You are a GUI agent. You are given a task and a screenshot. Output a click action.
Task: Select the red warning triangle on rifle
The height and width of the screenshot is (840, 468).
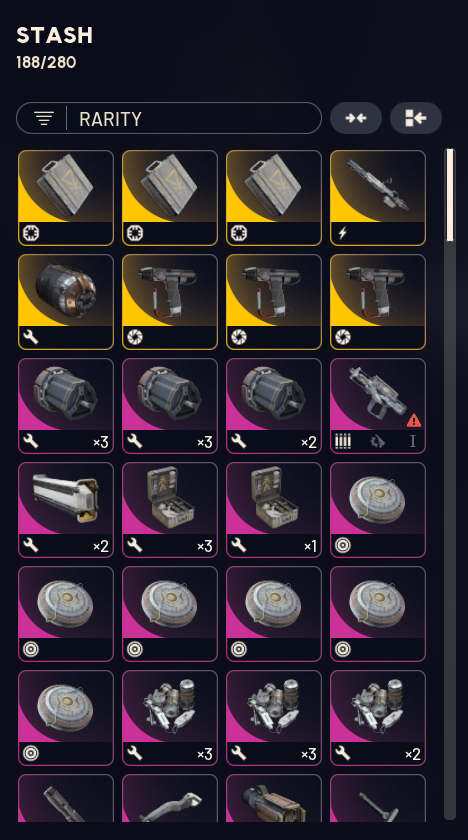414,421
